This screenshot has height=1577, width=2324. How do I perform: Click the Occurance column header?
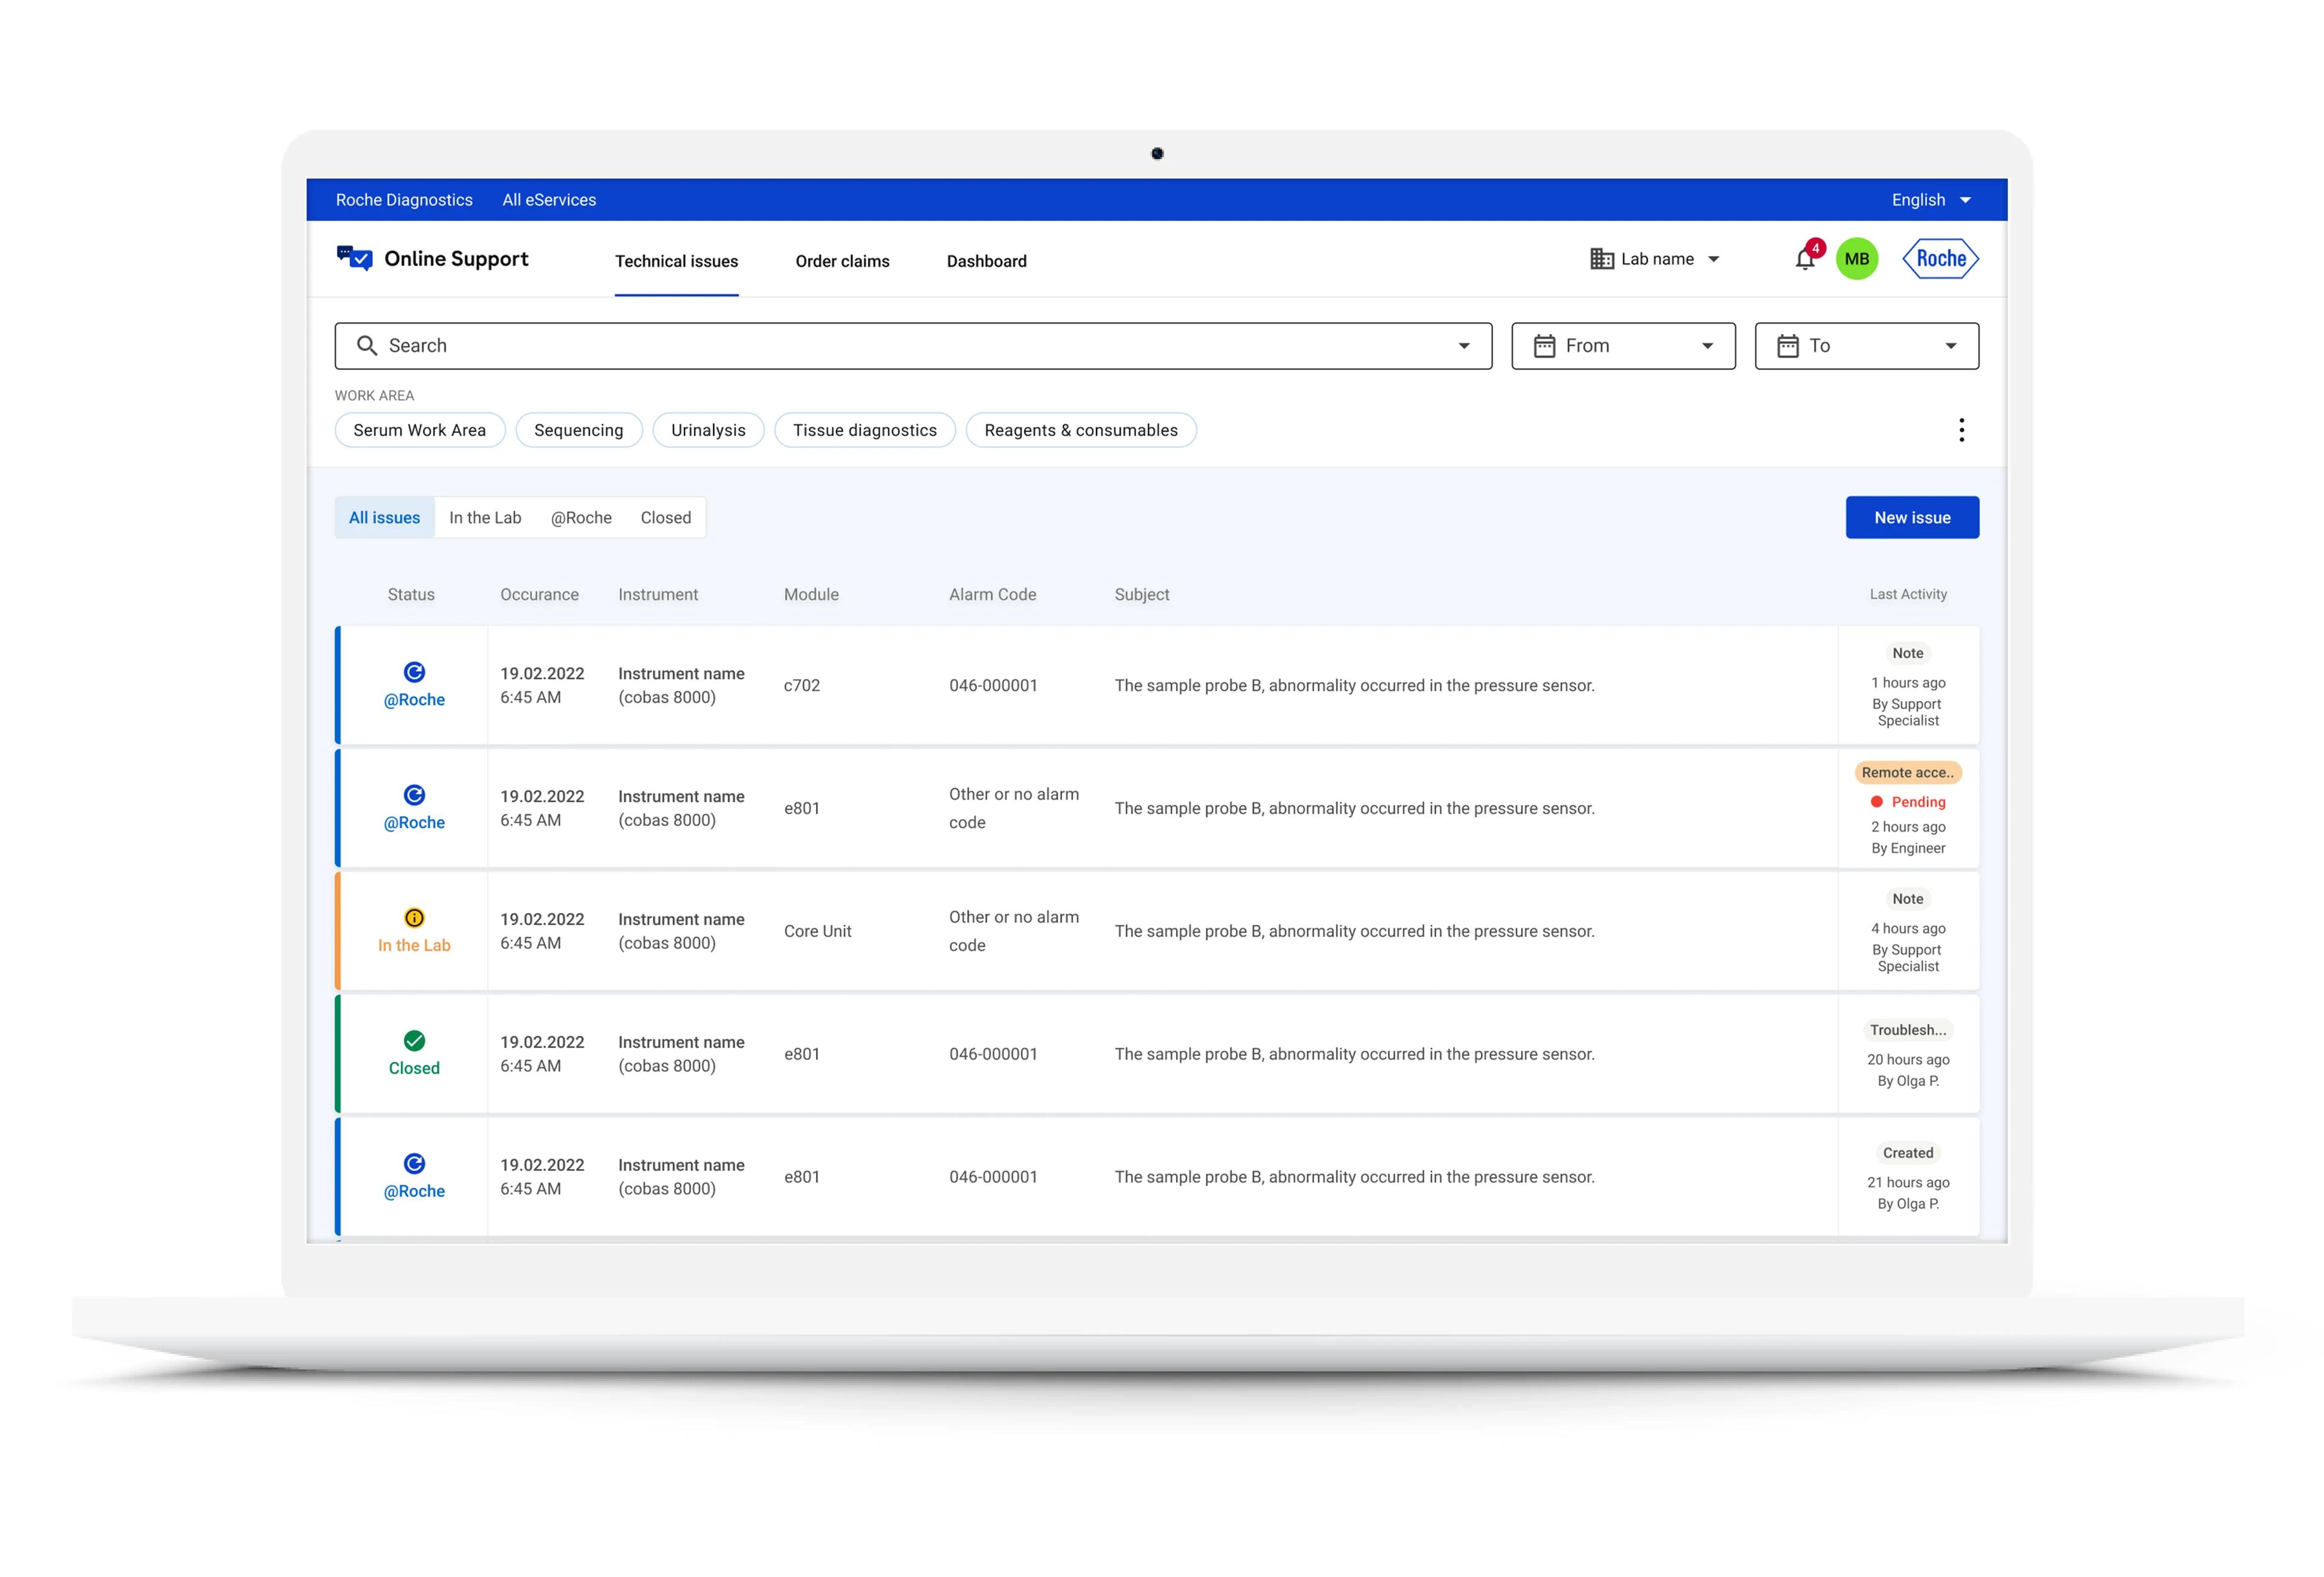point(539,595)
